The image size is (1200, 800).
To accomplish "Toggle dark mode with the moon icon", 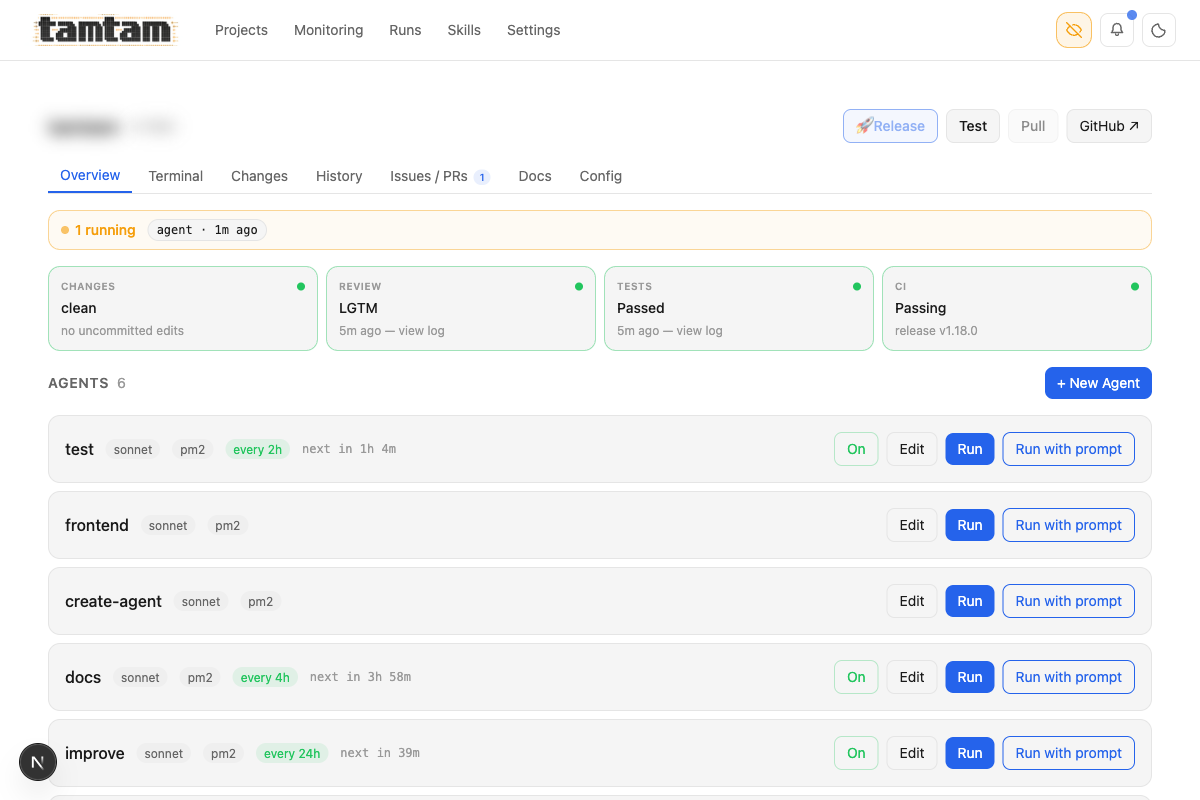I will [x=1158, y=30].
